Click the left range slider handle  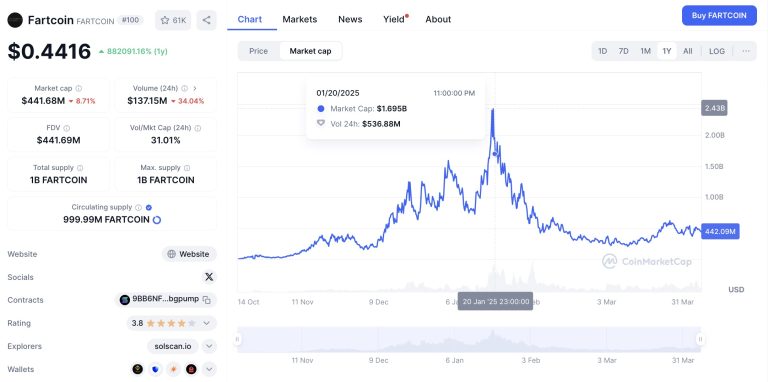click(238, 339)
